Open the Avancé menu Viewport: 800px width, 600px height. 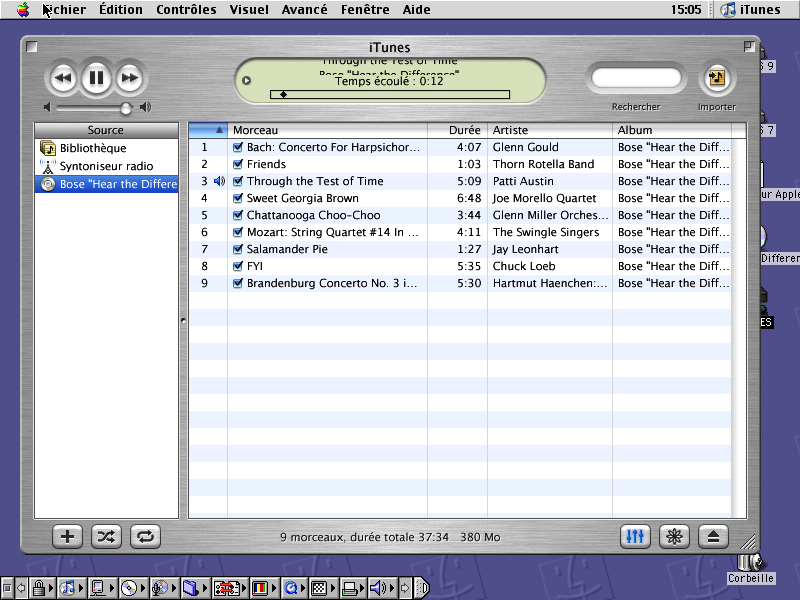(305, 9)
